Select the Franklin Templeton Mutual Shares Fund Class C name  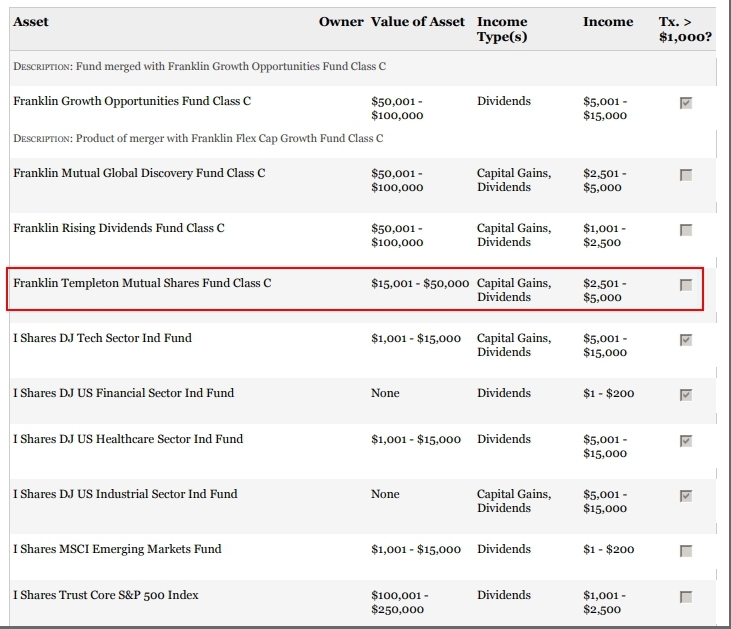point(142,283)
